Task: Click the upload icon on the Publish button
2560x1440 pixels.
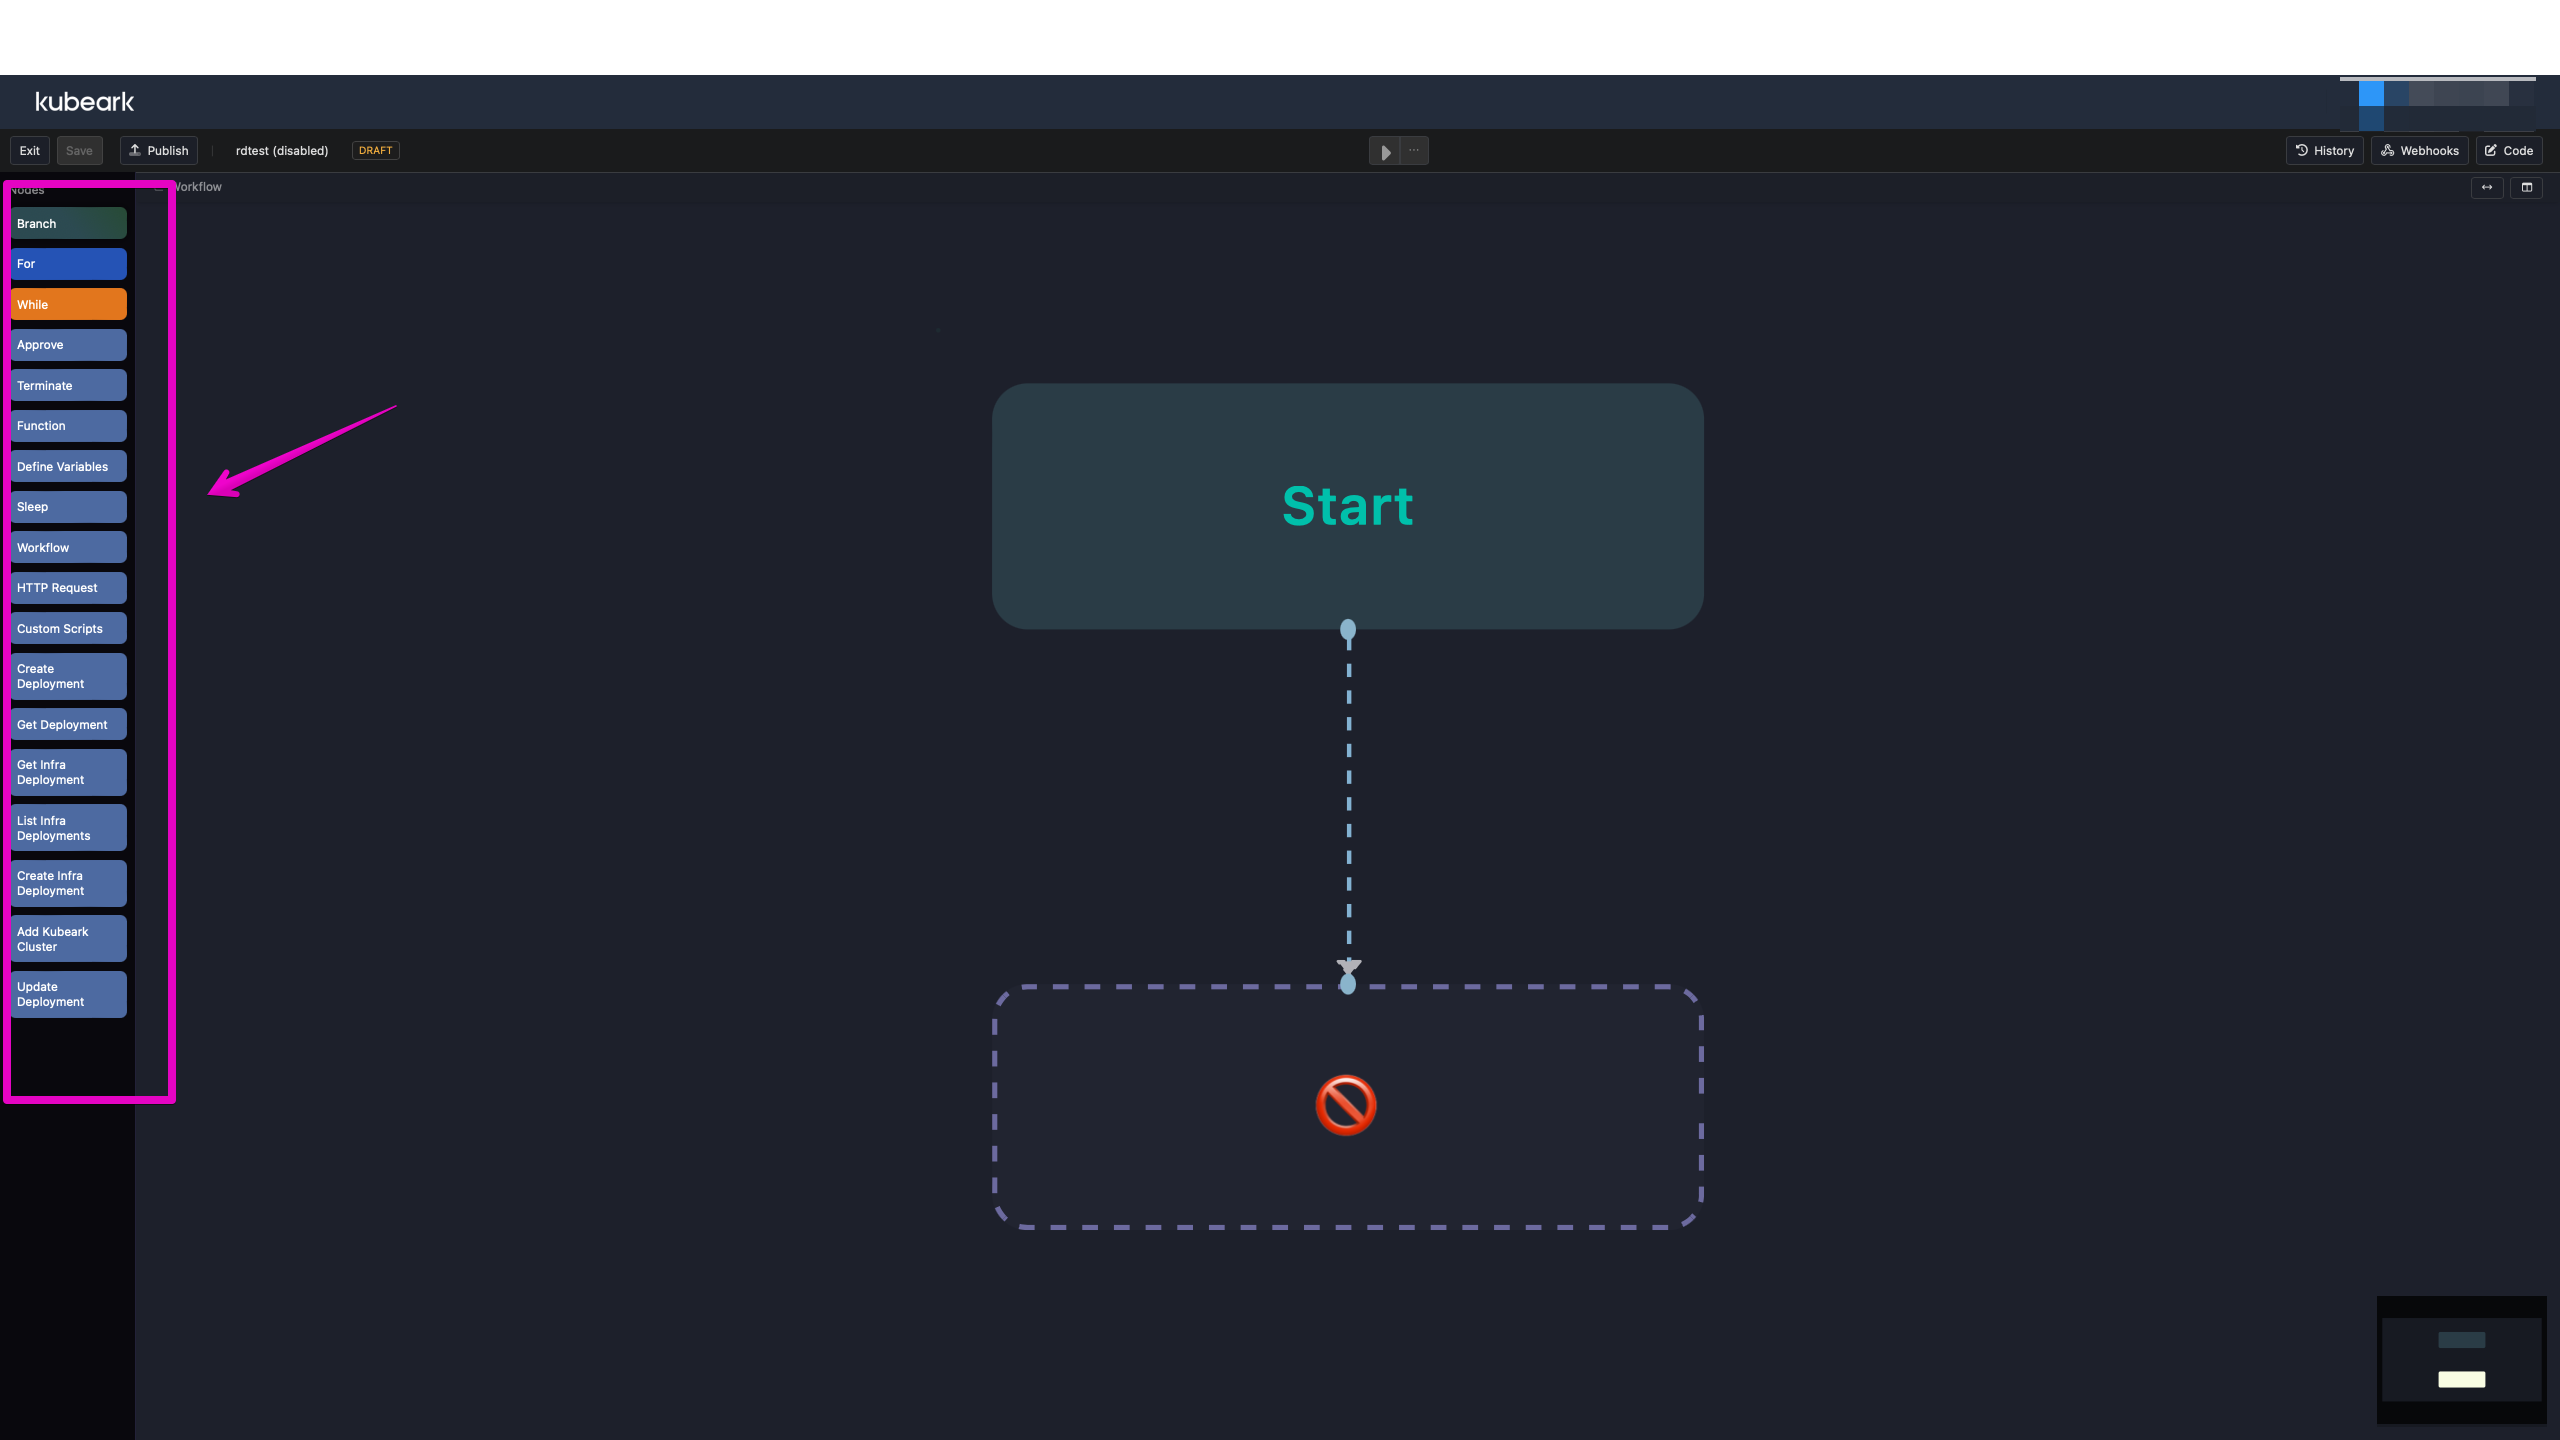Action: (x=137, y=149)
